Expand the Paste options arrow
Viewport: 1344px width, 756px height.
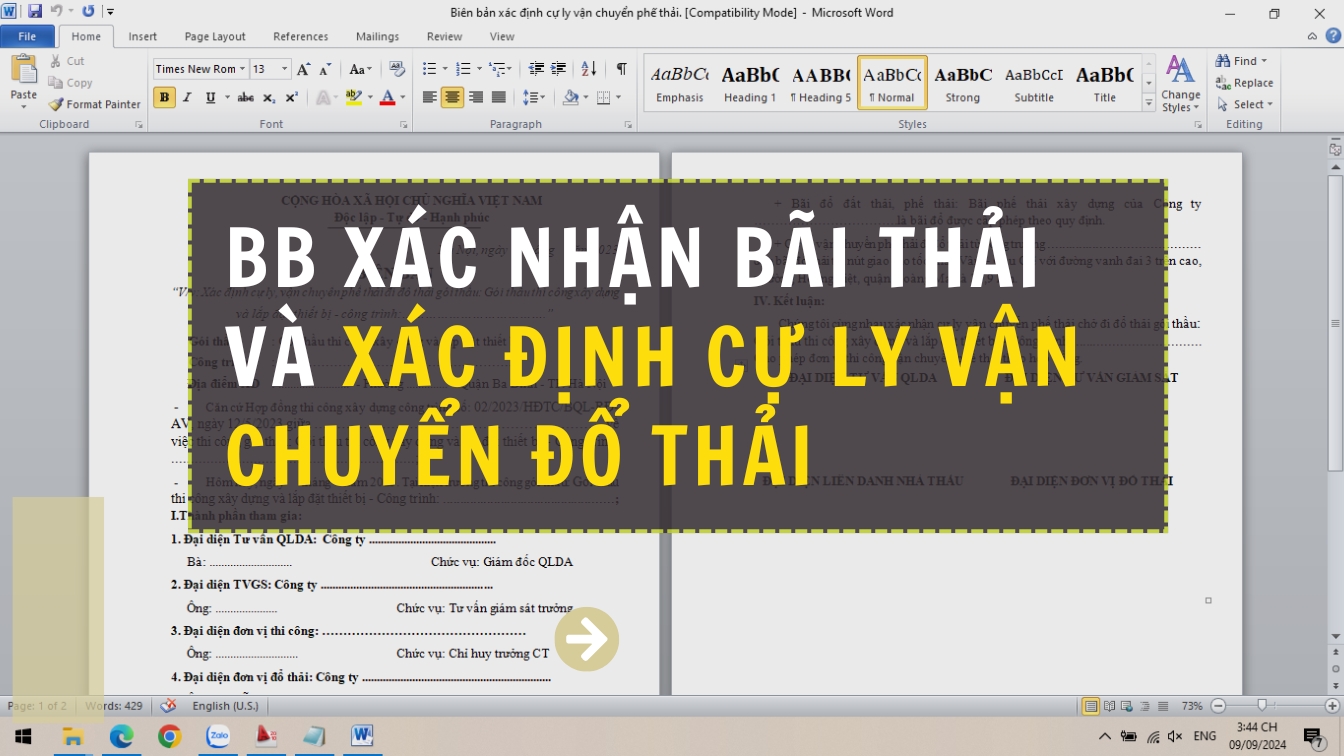pos(23,106)
